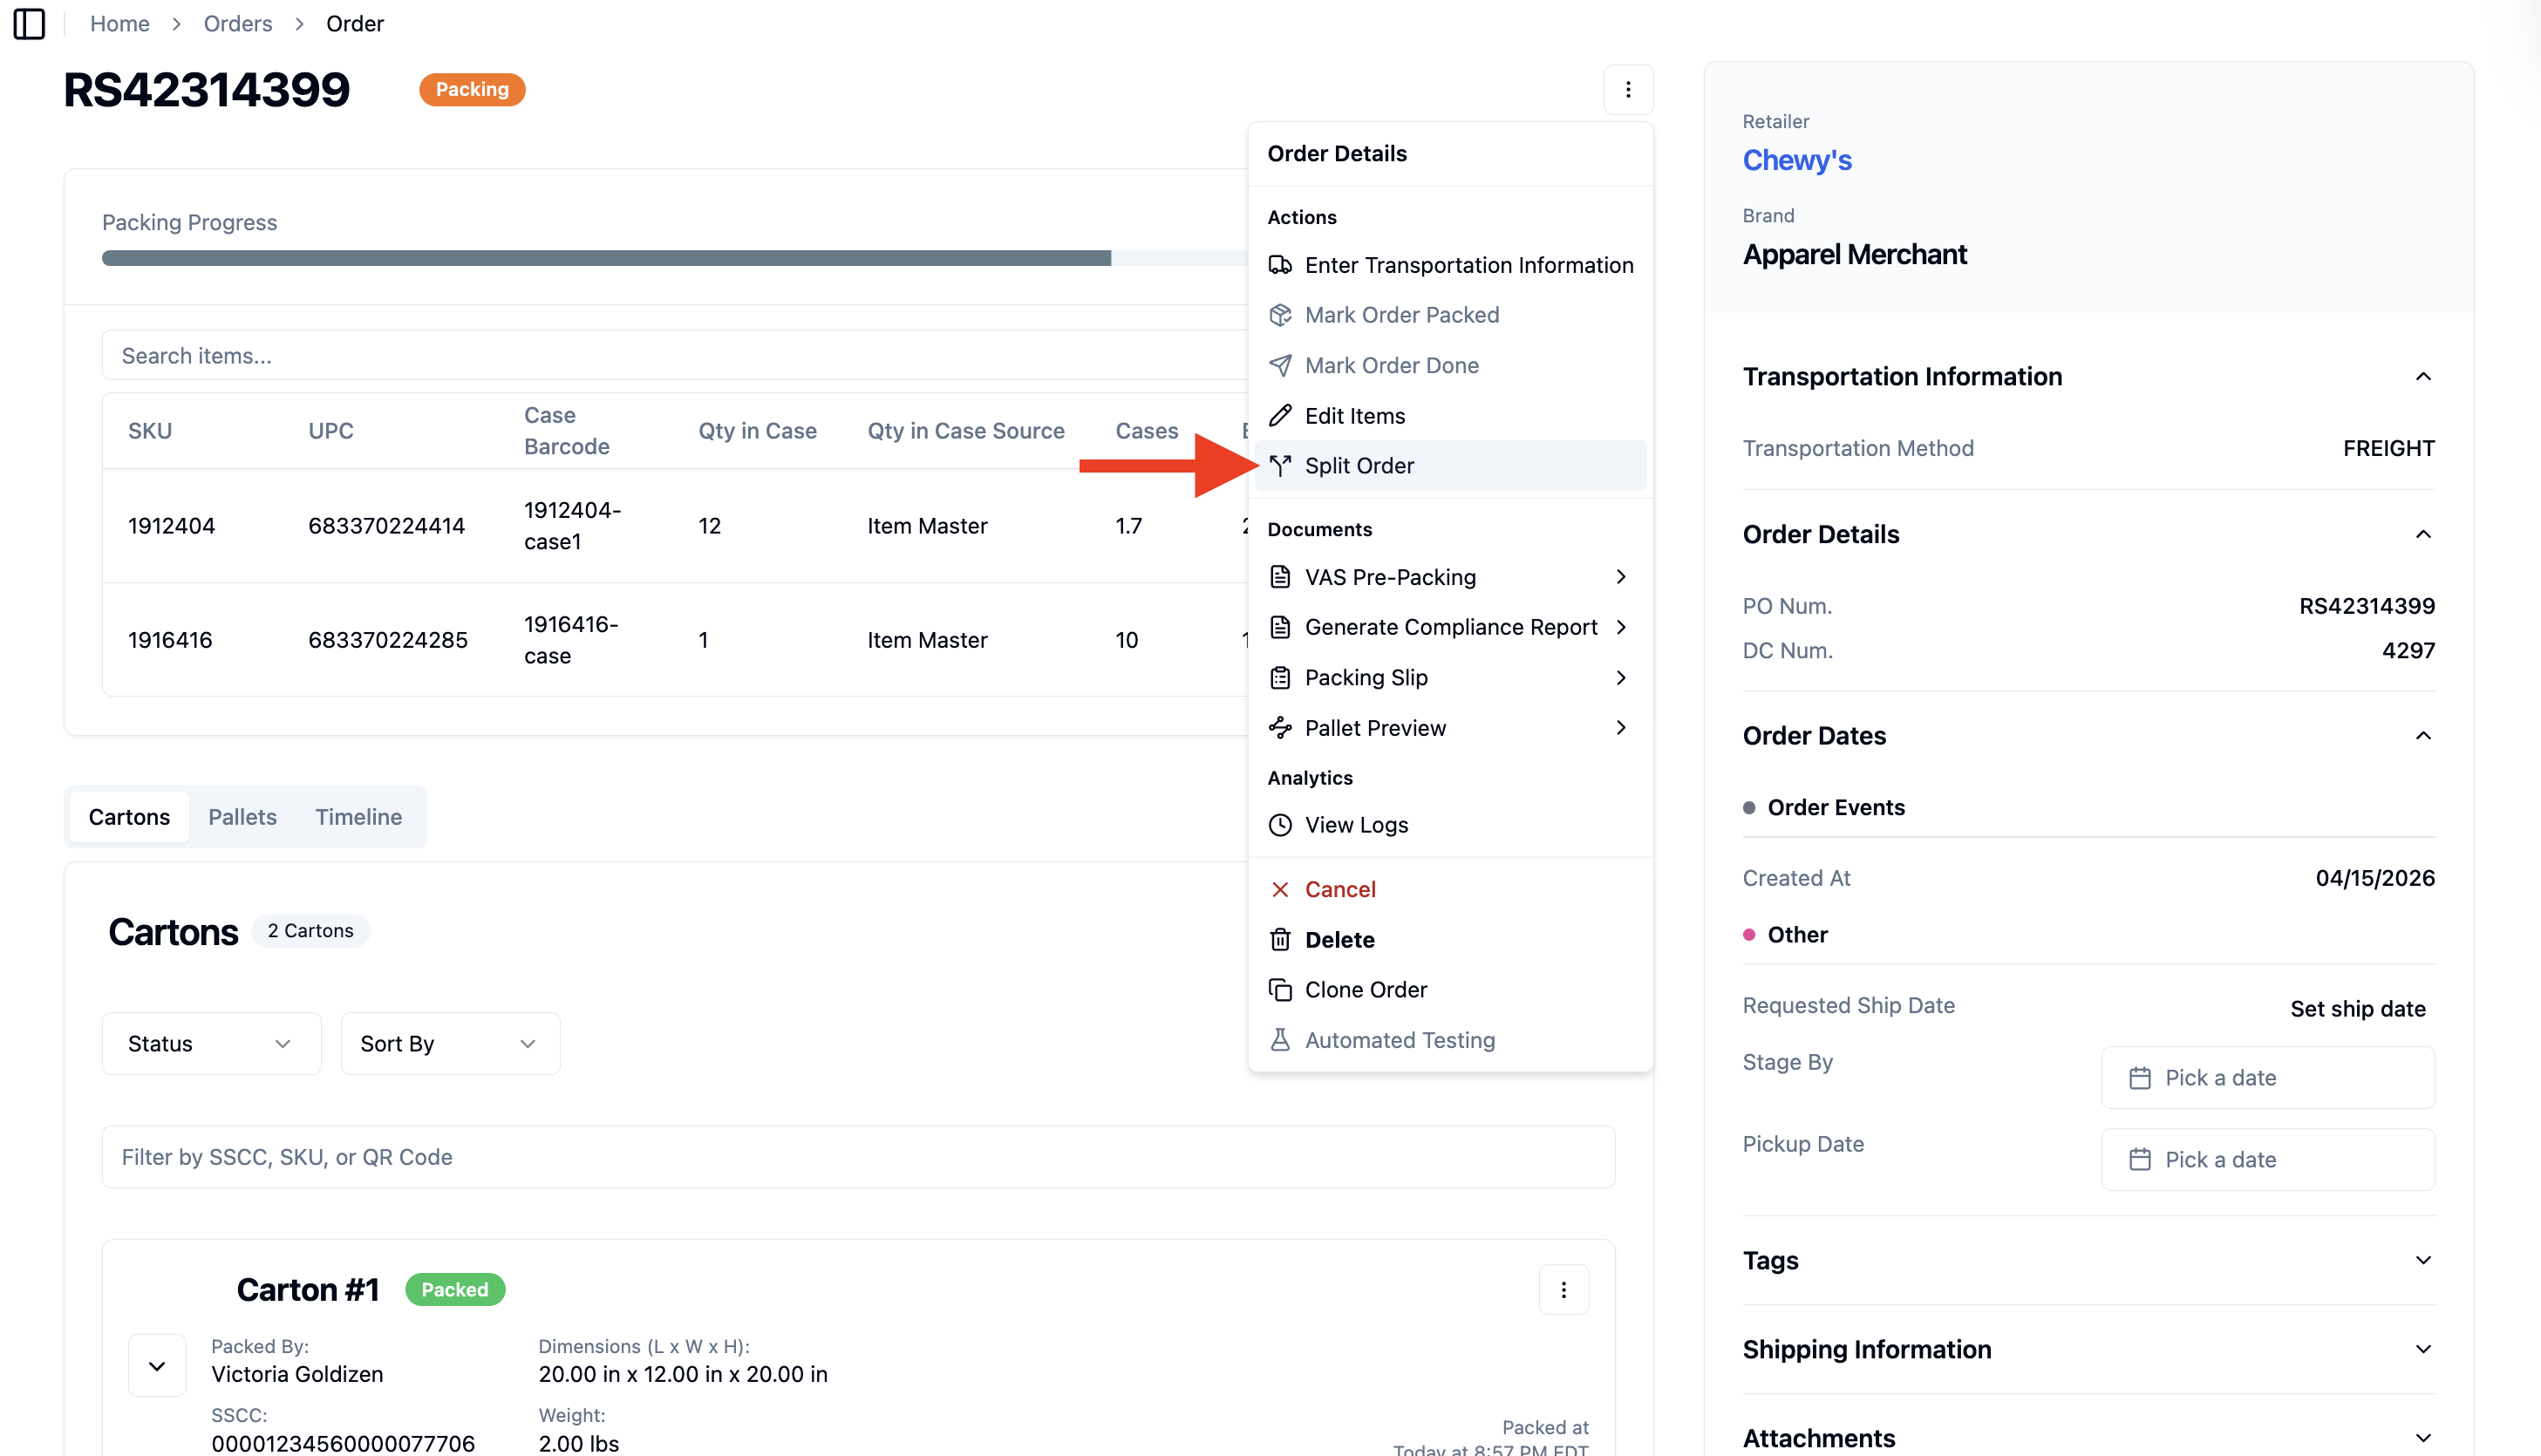Open the Packing Slip submenu
The image size is (2541, 1456).
(1449, 677)
